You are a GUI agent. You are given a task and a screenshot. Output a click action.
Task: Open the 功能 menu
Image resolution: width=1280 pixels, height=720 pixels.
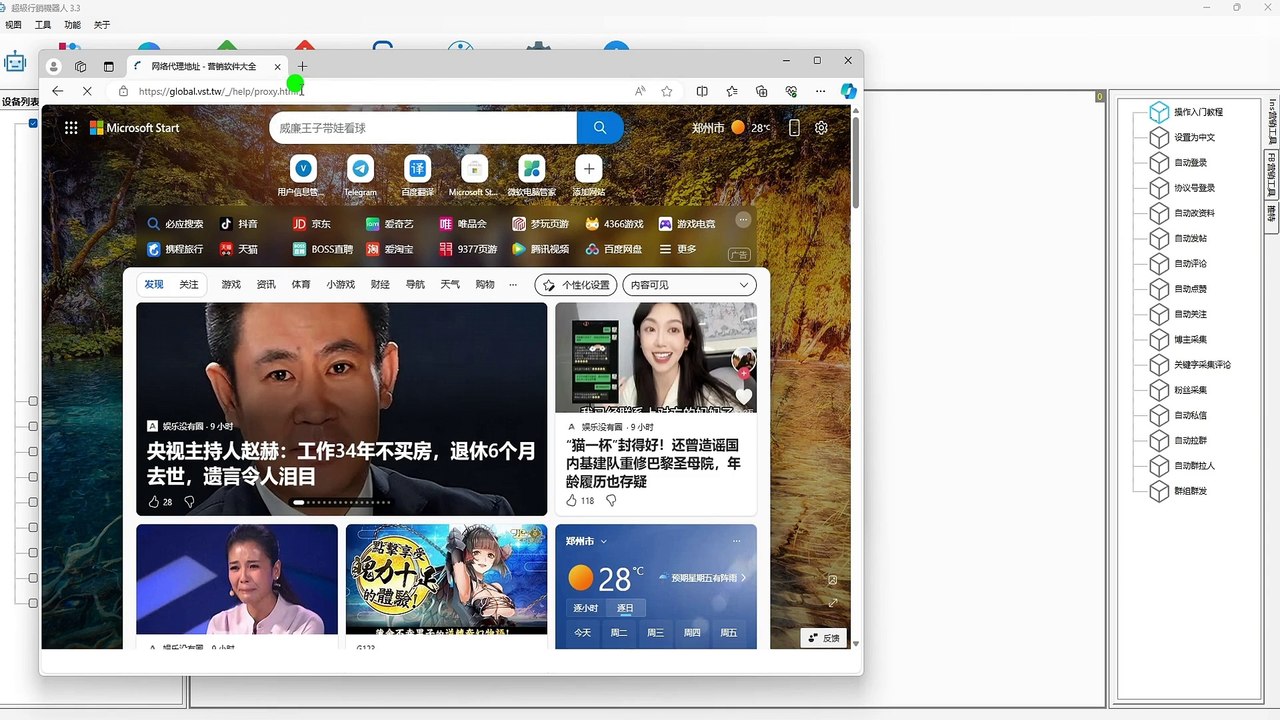[x=72, y=25]
